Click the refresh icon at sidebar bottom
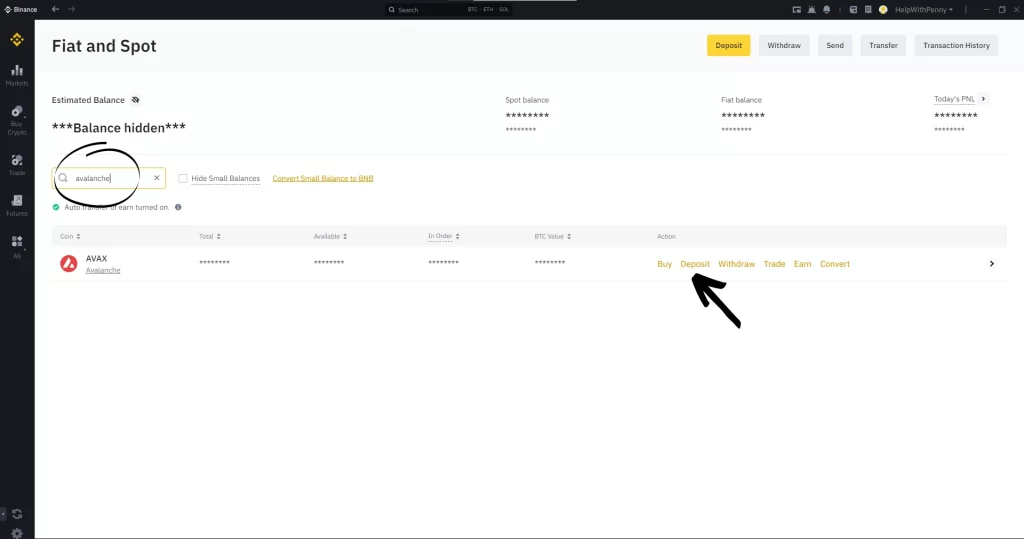Image resolution: width=1024 pixels, height=539 pixels. (x=17, y=514)
